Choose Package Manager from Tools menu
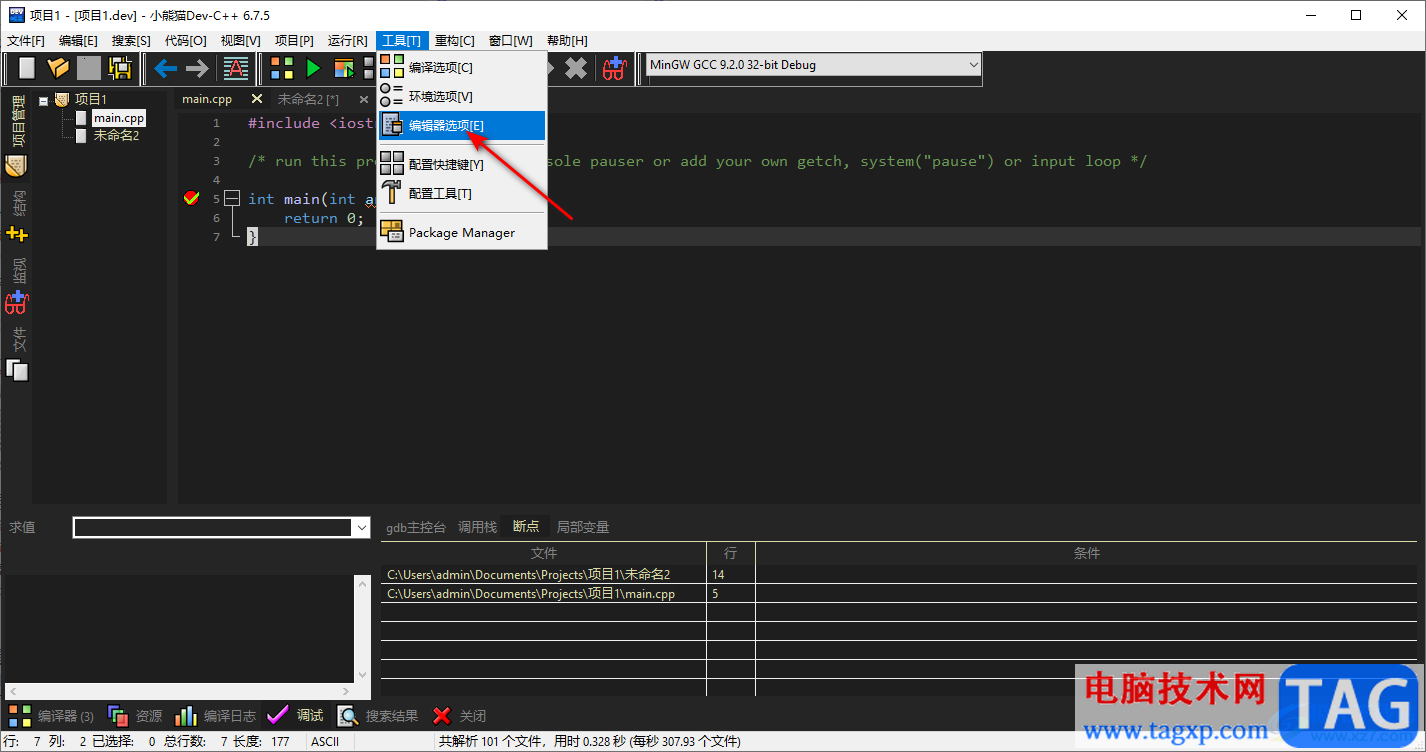The image size is (1426, 752). tap(461, 232)
